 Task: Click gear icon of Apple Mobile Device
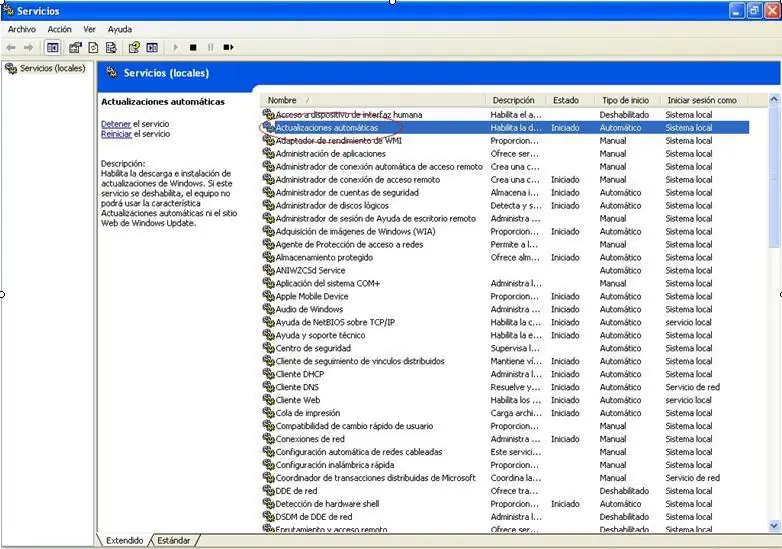point(268,296)
